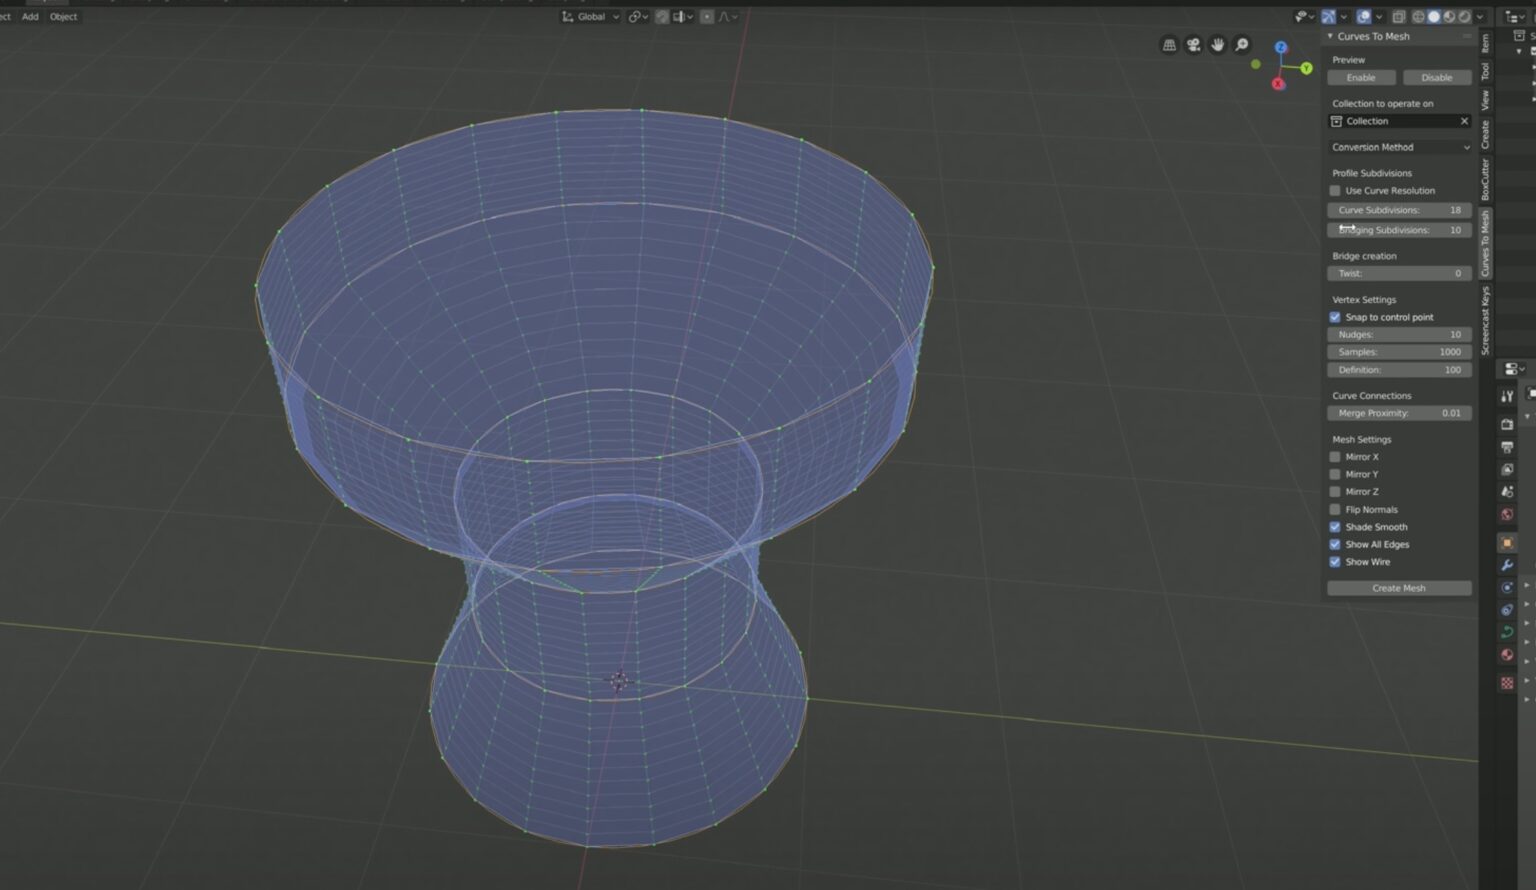Select the Physics properties tab

click(1507, 609)
